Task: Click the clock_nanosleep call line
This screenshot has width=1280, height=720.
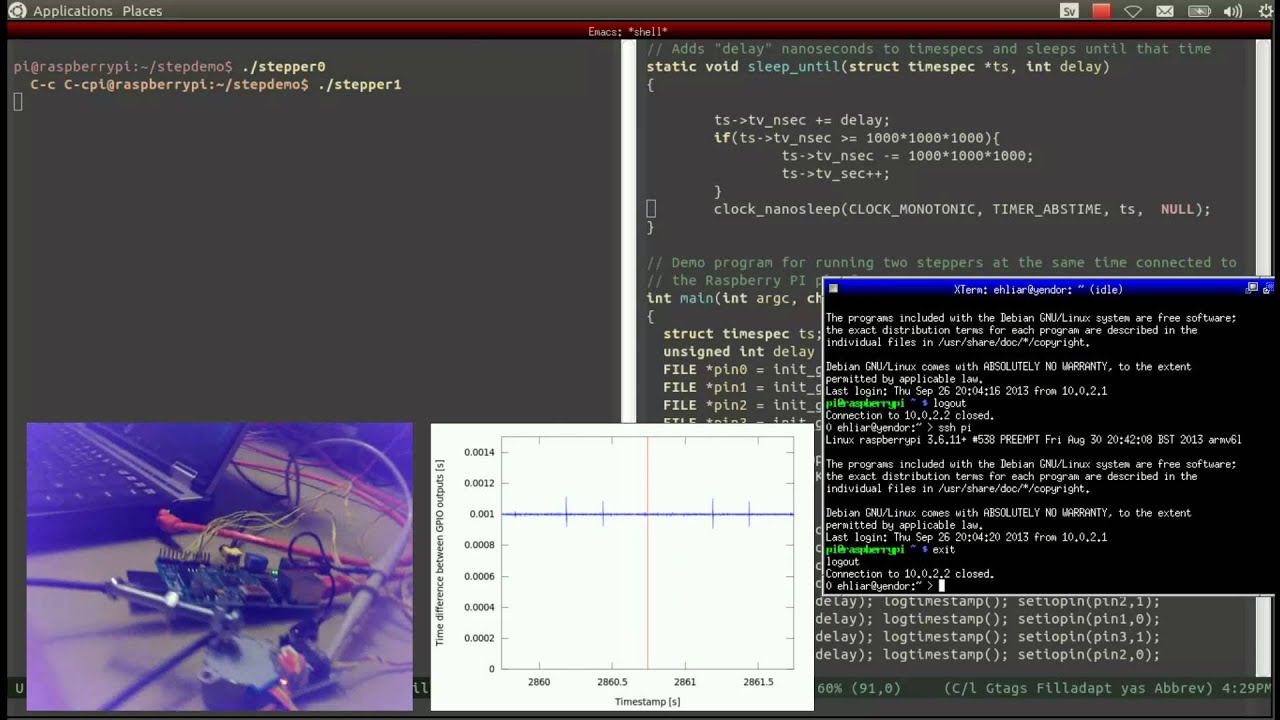Action: [x=960, y=210]
